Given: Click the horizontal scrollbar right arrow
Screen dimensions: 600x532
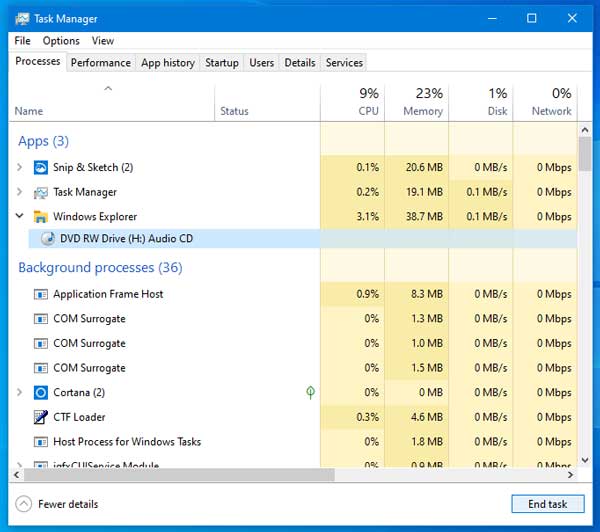Looking at the screenshot, I should pos(571,475).
